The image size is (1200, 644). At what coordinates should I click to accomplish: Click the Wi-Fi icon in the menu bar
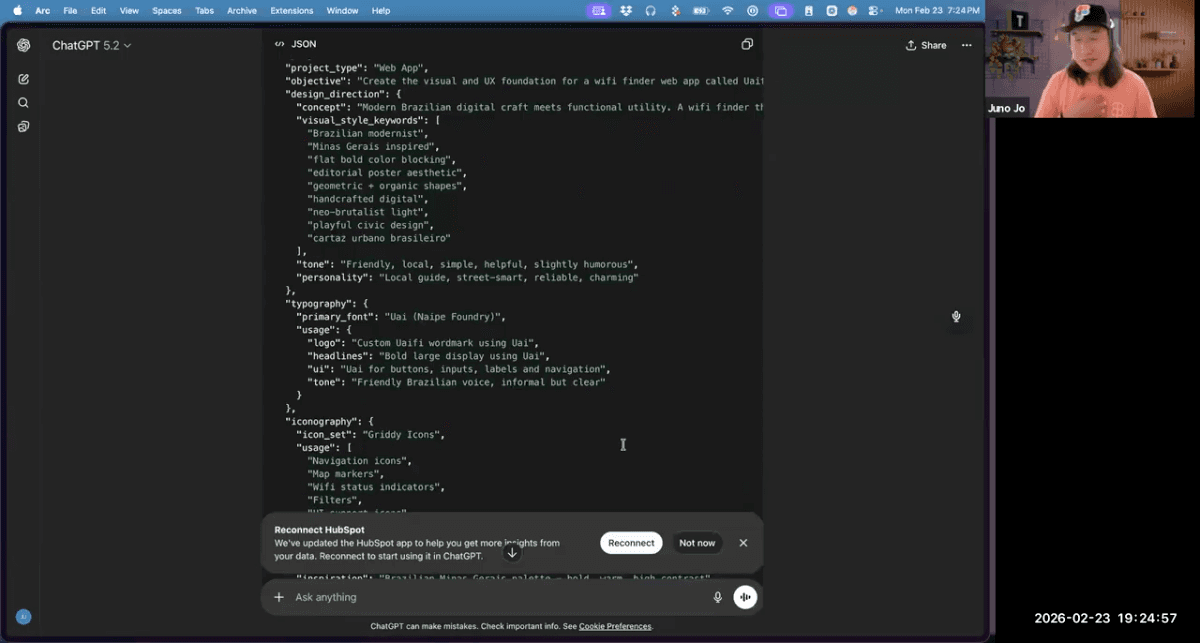(x=727, y=10)
